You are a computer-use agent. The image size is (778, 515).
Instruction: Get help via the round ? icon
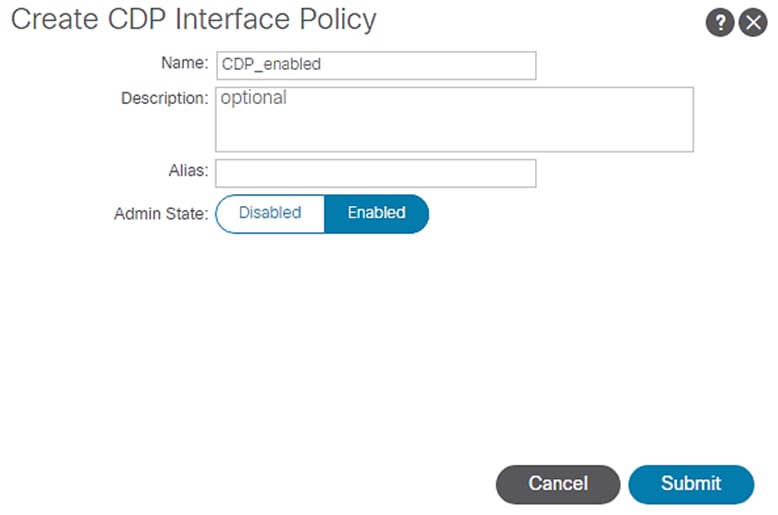click(x=720, y=24)
